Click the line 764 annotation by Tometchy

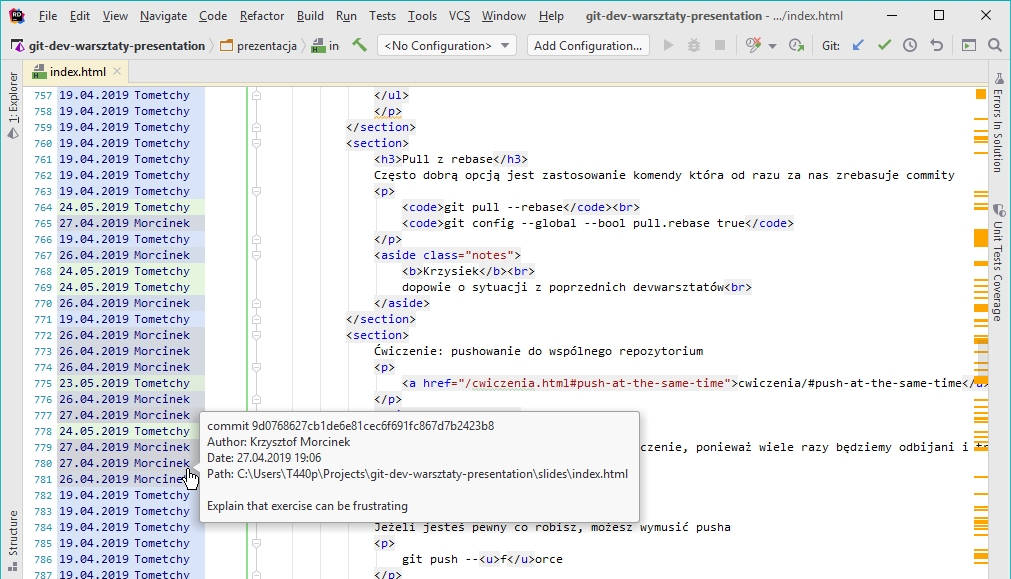tap(124, 207)
